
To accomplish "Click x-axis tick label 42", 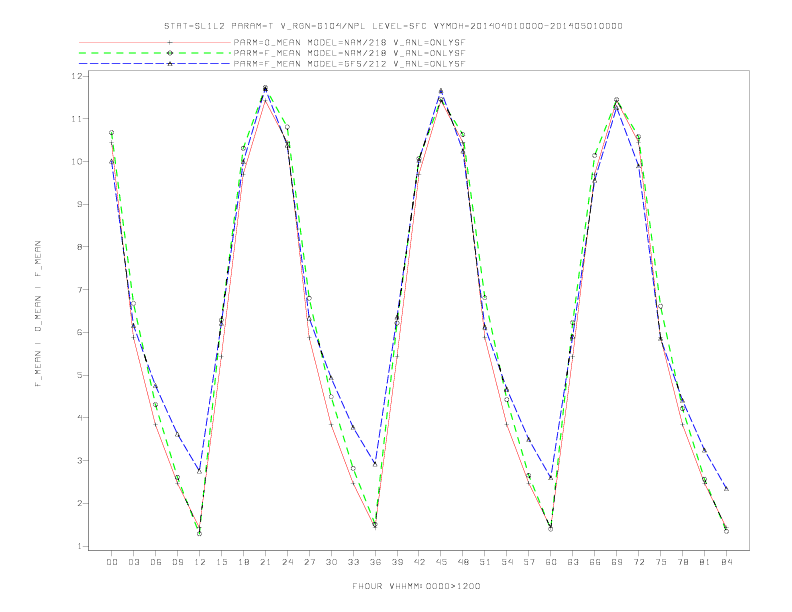I will (x=419, y=562).
